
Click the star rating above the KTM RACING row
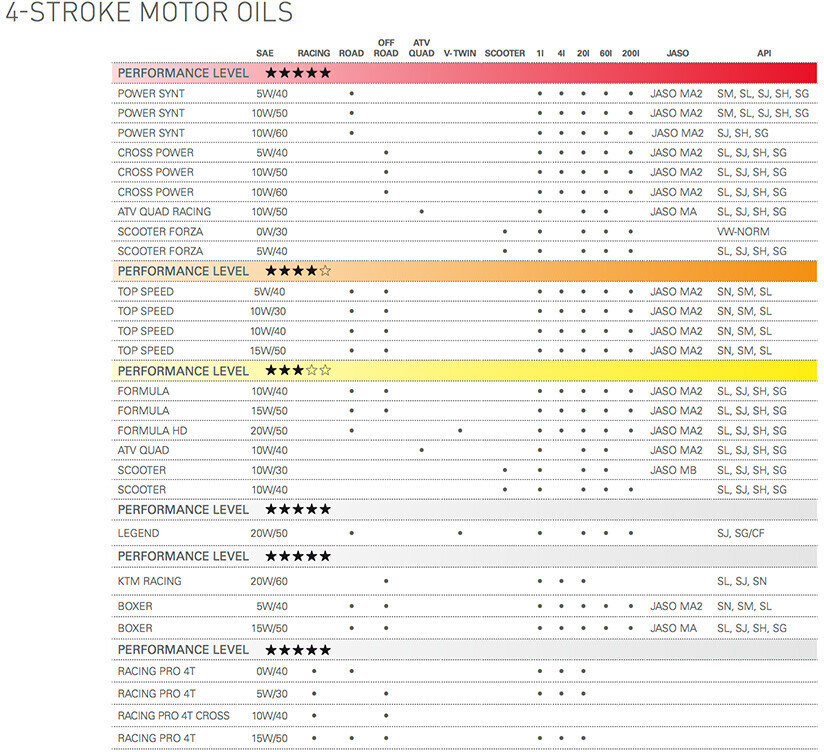pos(297,556)
